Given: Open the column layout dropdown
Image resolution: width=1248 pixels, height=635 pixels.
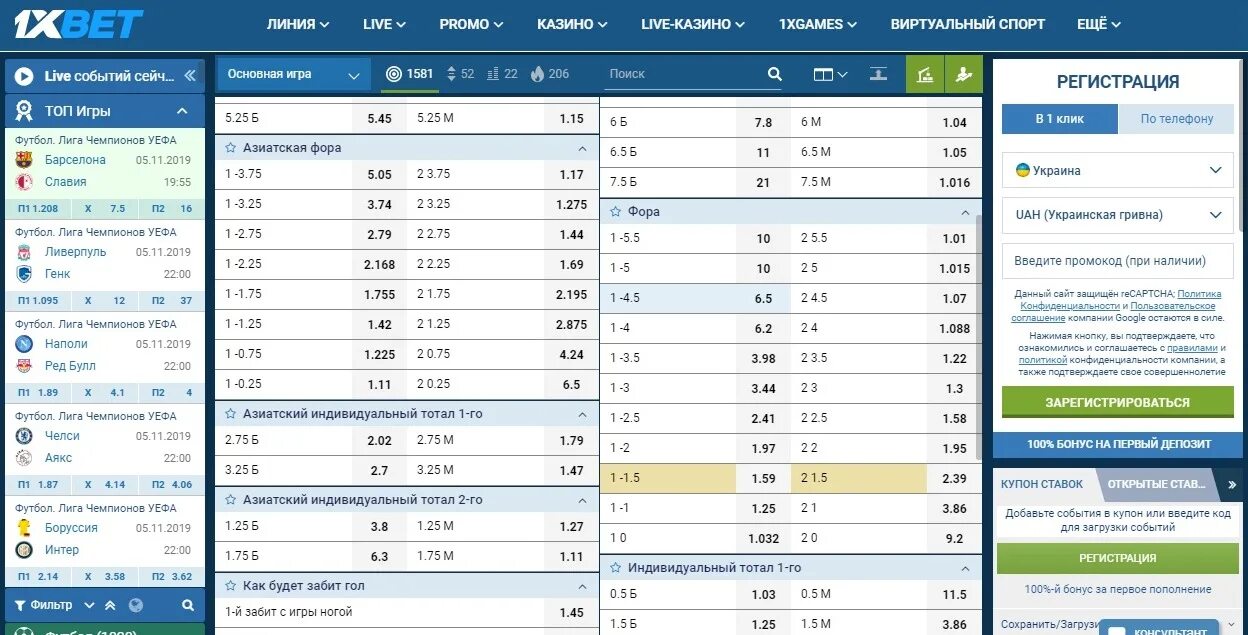Looking at the screenshot, I should point(830,74).
